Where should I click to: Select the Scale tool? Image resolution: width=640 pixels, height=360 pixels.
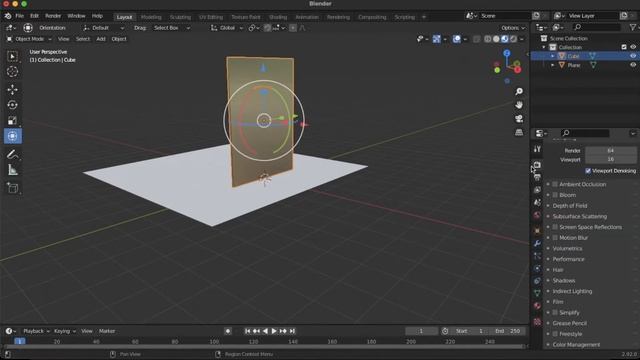point(12,120)
